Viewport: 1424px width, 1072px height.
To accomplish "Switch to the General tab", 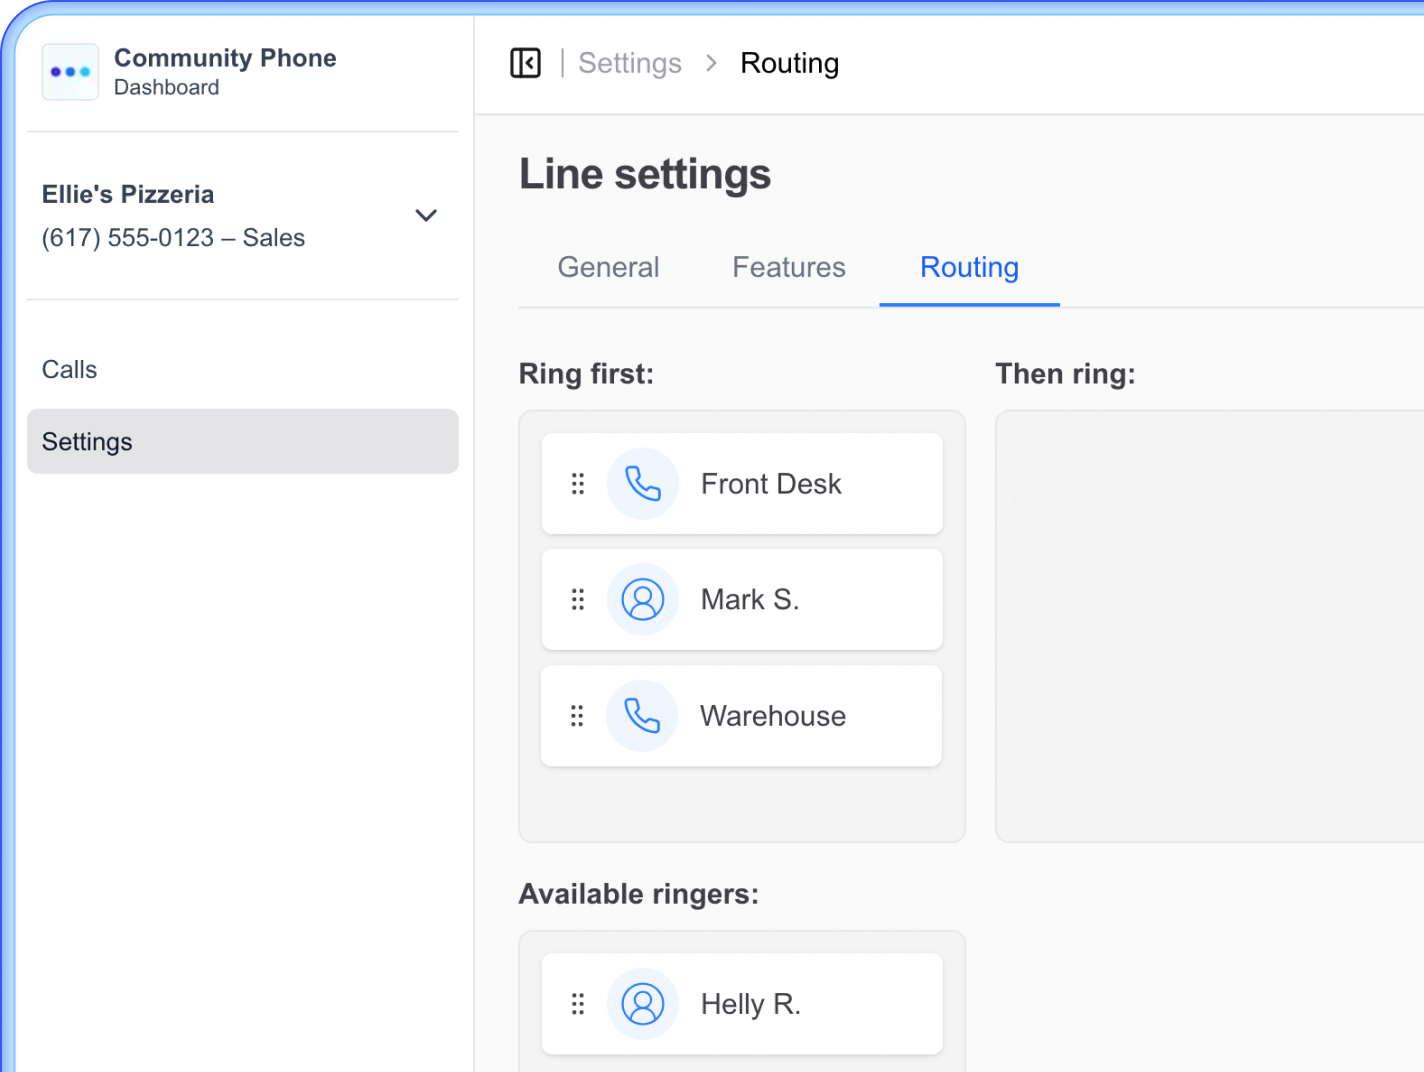I will tap(608, 267).
